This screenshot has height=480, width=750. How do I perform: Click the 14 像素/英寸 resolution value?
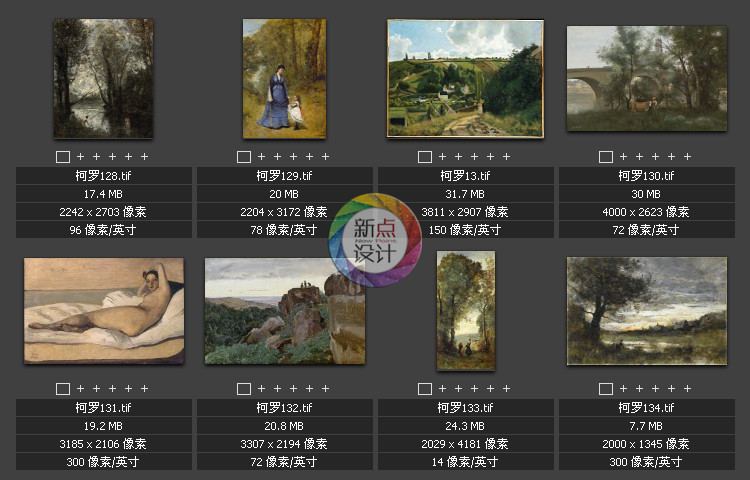[x=465, y=462]
